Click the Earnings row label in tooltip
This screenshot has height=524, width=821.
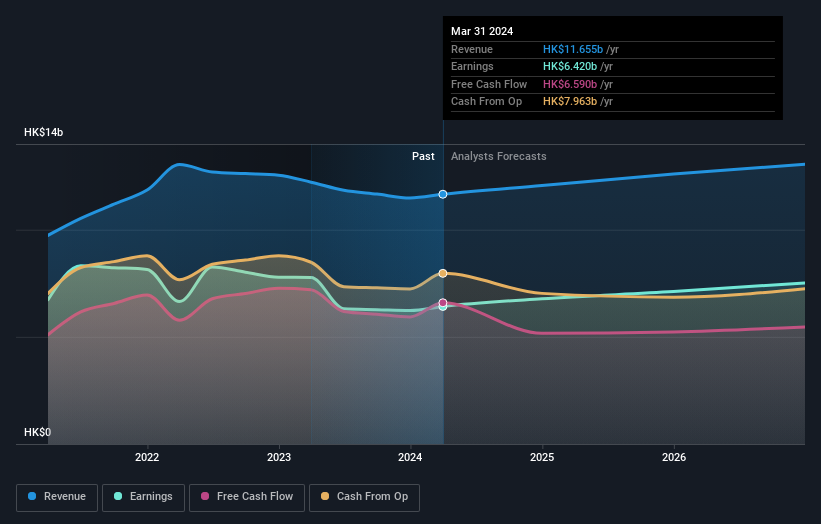472,66
